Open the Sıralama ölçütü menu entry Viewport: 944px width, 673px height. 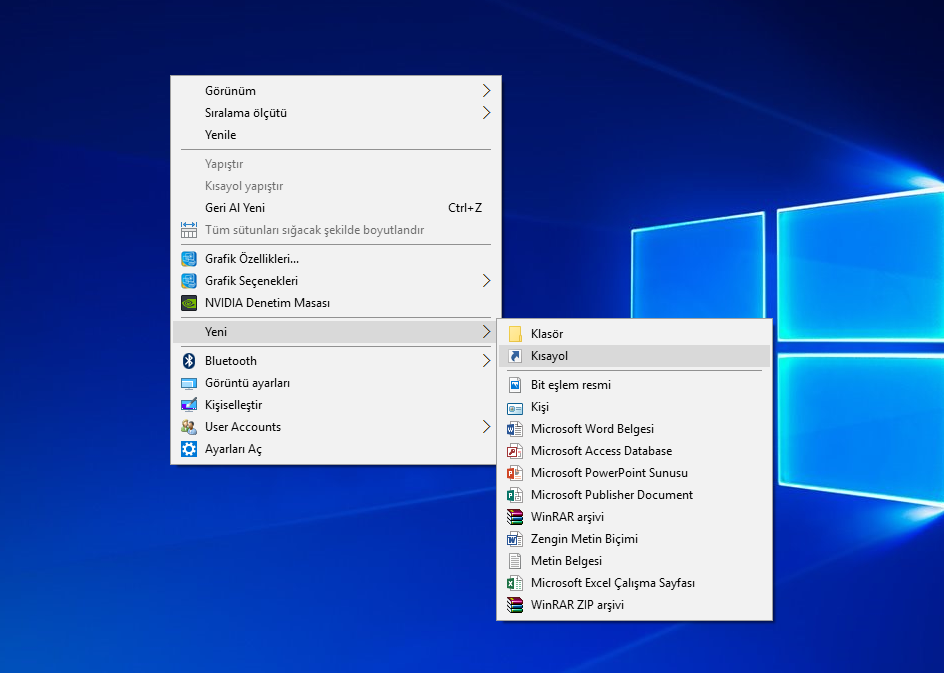(x=336, y=113)
